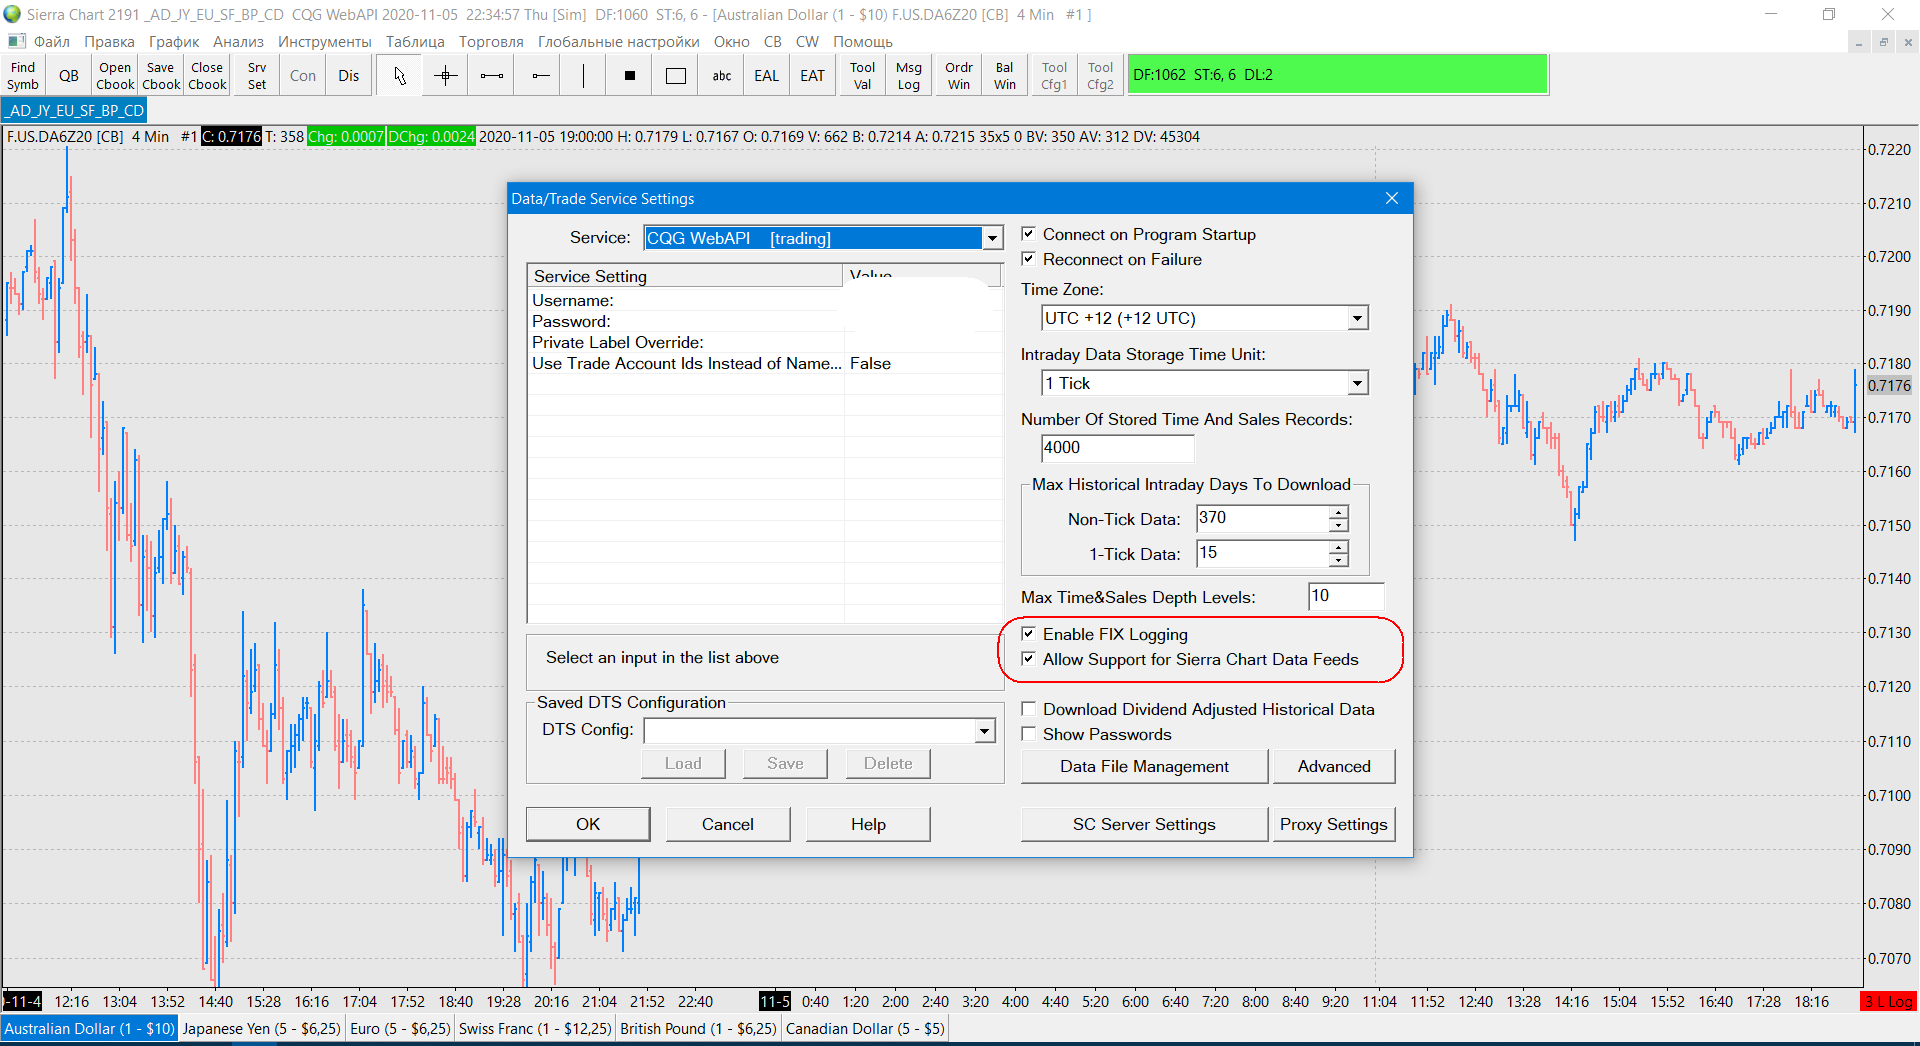This screenshot has height=1046, width=1920.
Task: Enable Show Passwords checkbox
Action: [x=1028, y=734]
